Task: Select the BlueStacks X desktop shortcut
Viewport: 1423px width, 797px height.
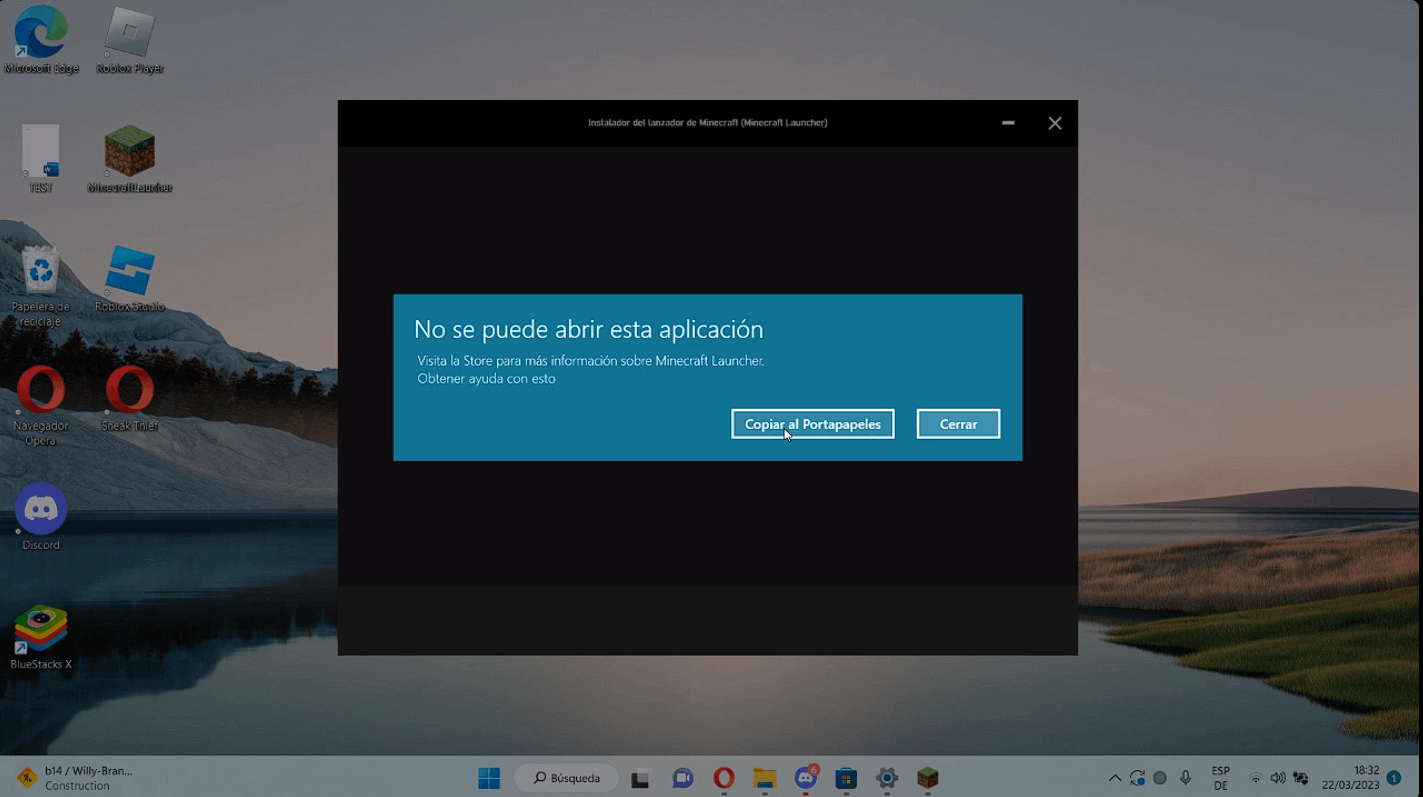Action: [41, 637]
